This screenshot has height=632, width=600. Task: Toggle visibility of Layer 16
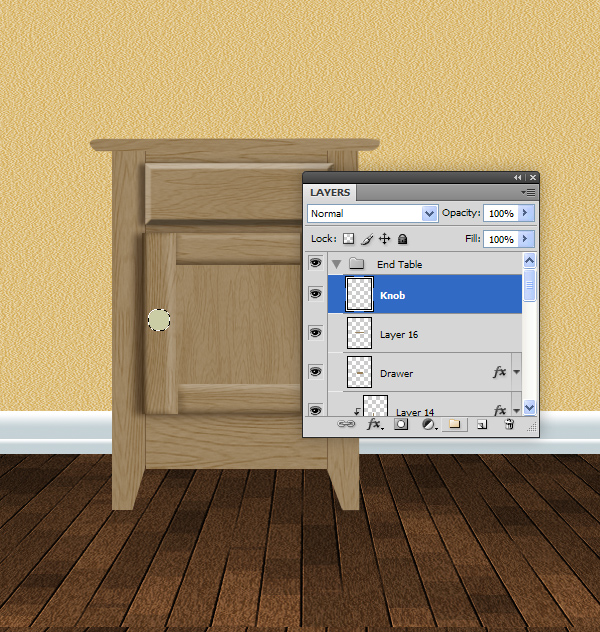click(x=316, y=333)
